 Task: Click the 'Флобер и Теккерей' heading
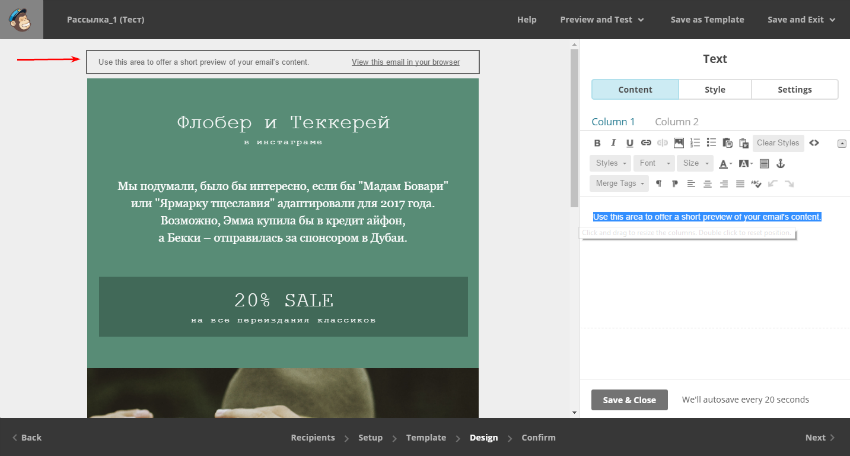[283, 123]
